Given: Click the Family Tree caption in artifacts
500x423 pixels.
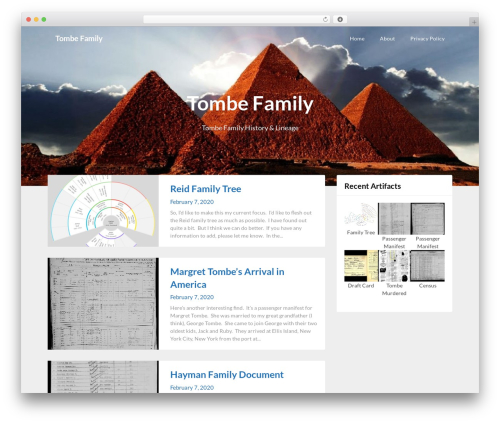Looking at the screenshot, I should click(x=361, y=232).
